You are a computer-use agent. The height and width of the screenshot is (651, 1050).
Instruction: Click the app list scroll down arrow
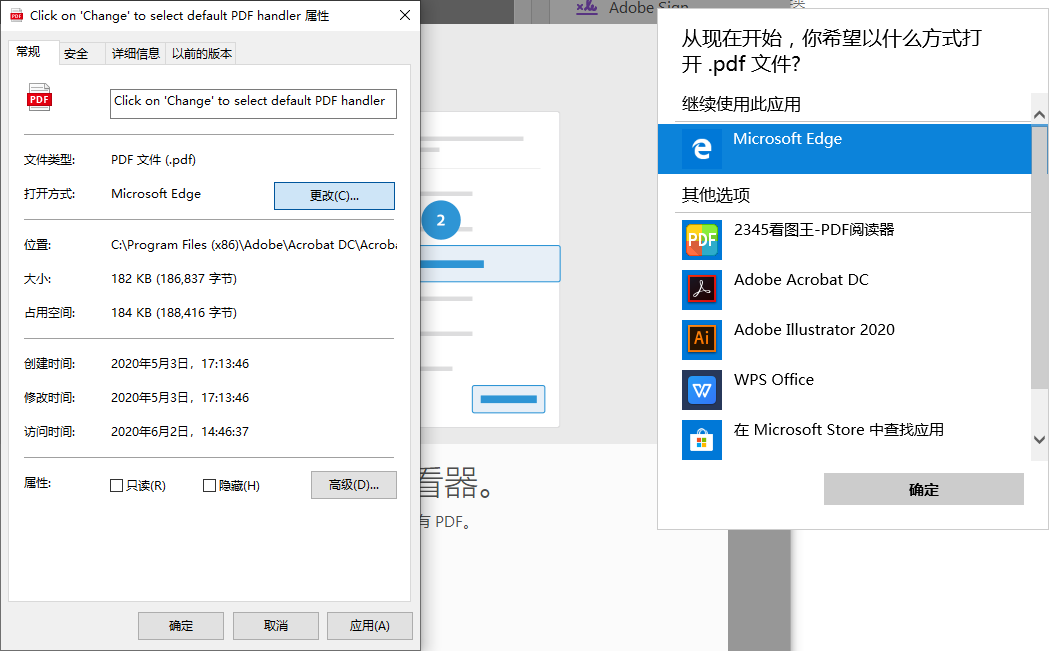[x=1039, y=440]
